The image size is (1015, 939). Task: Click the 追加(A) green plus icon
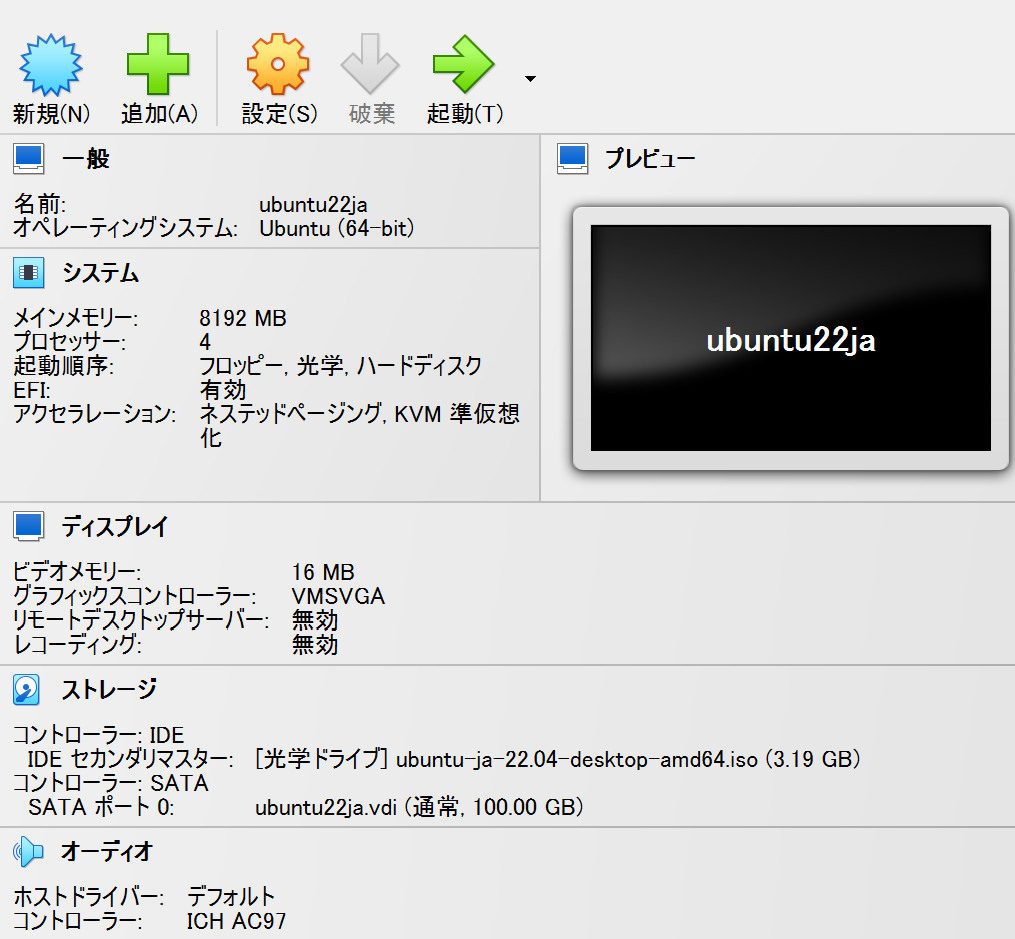pos(158,64)
